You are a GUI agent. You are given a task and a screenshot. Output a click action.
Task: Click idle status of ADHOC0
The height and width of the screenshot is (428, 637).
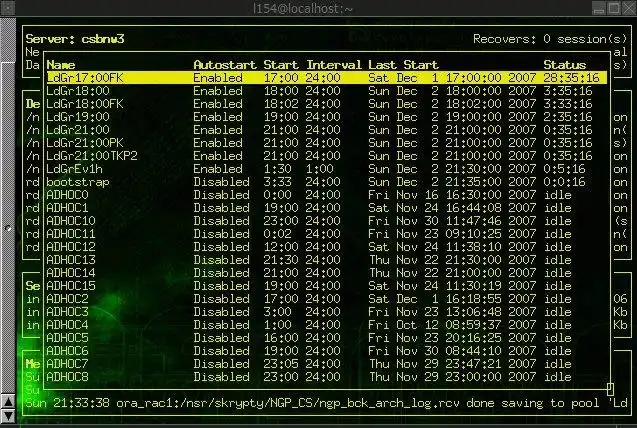(557, 195)
